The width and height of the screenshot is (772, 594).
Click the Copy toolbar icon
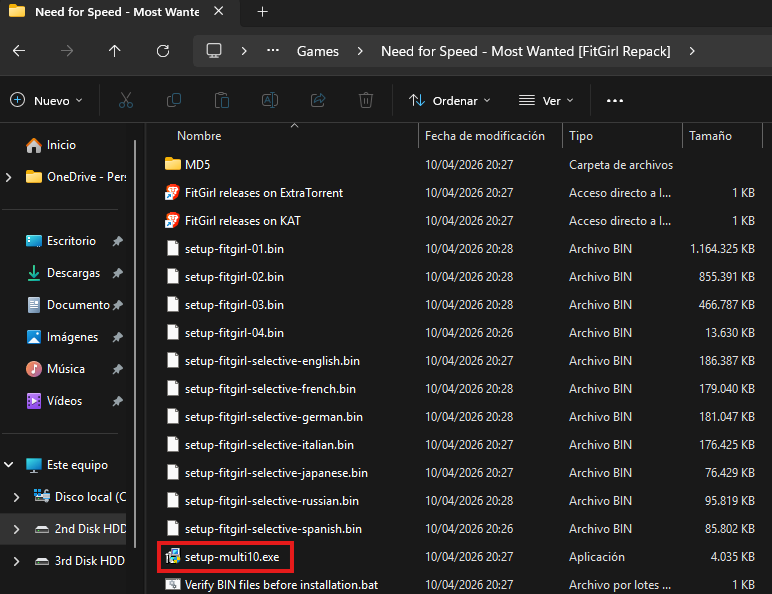pos(174,100)
